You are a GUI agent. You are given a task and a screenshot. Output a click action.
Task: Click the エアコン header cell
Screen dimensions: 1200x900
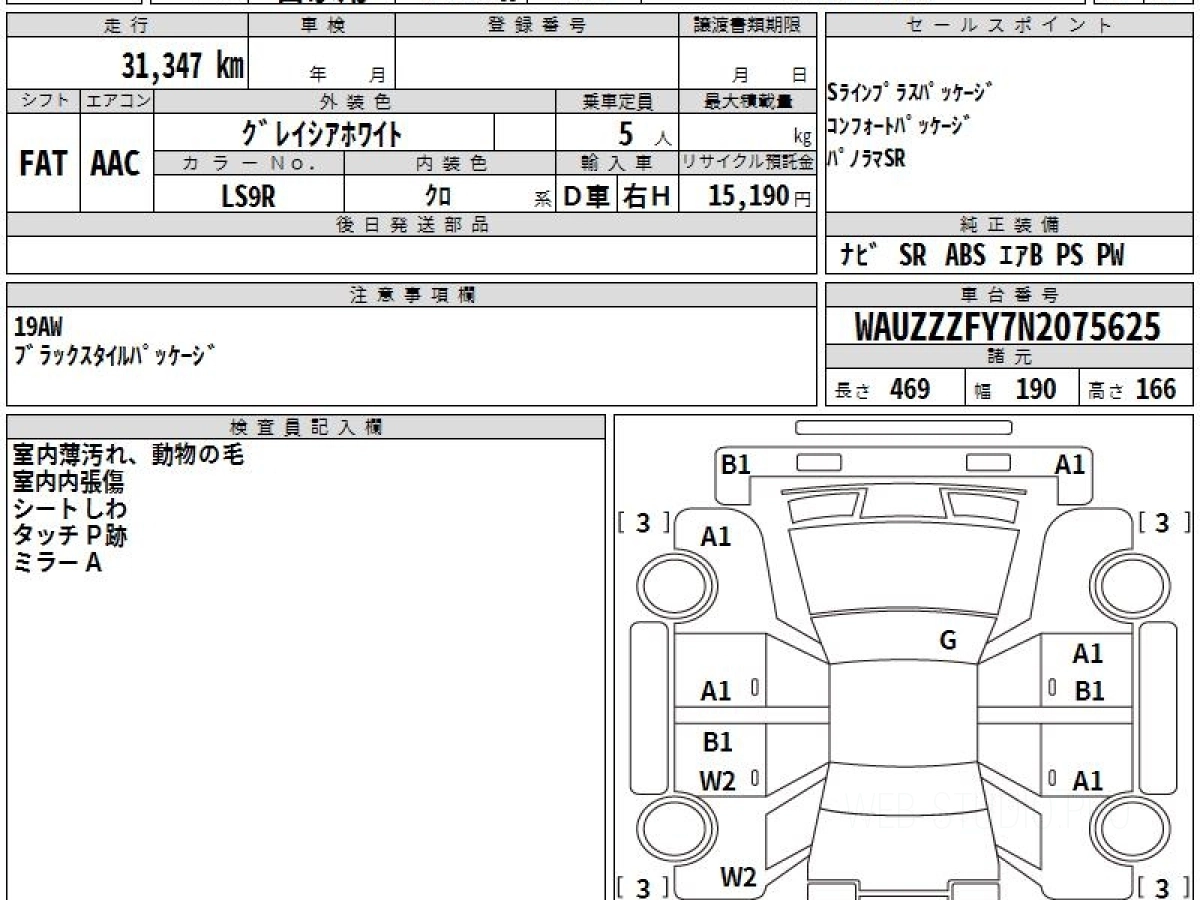click(x=117, y=101)
